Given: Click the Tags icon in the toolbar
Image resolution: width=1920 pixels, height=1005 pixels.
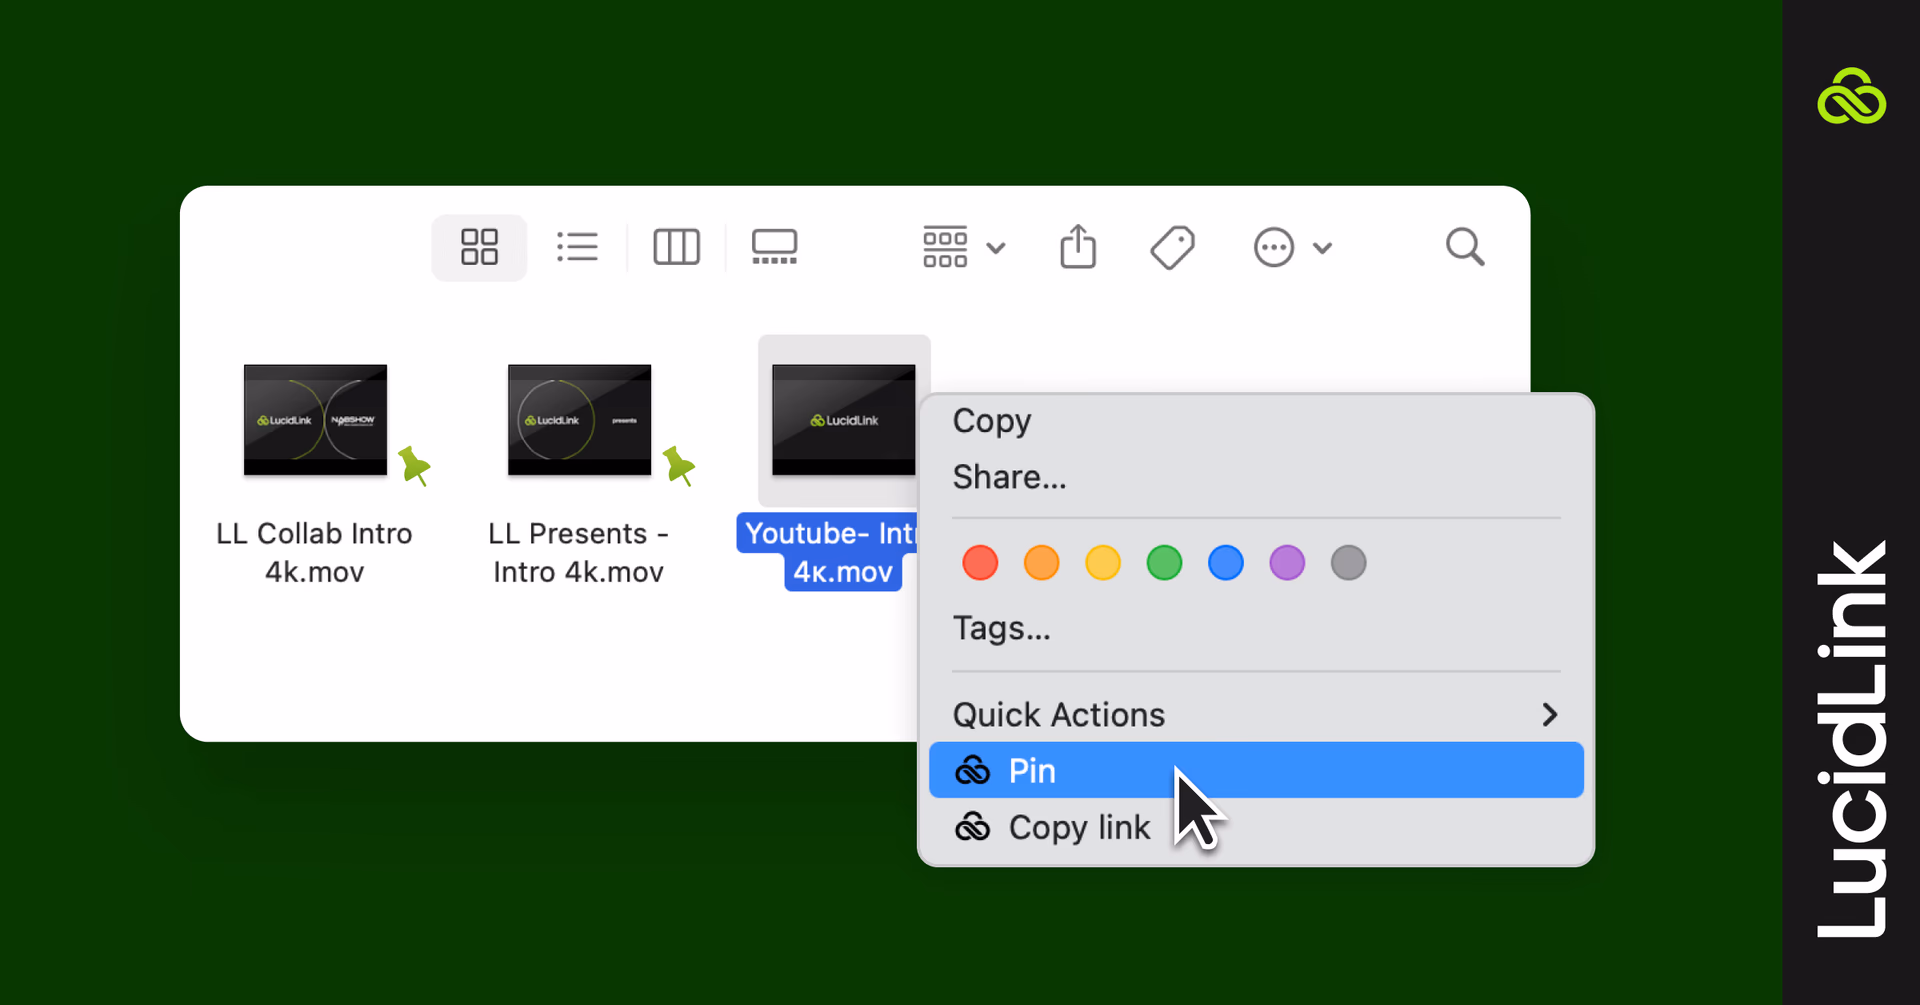Looking at the screenshot, I should [x=1172, y=247].
